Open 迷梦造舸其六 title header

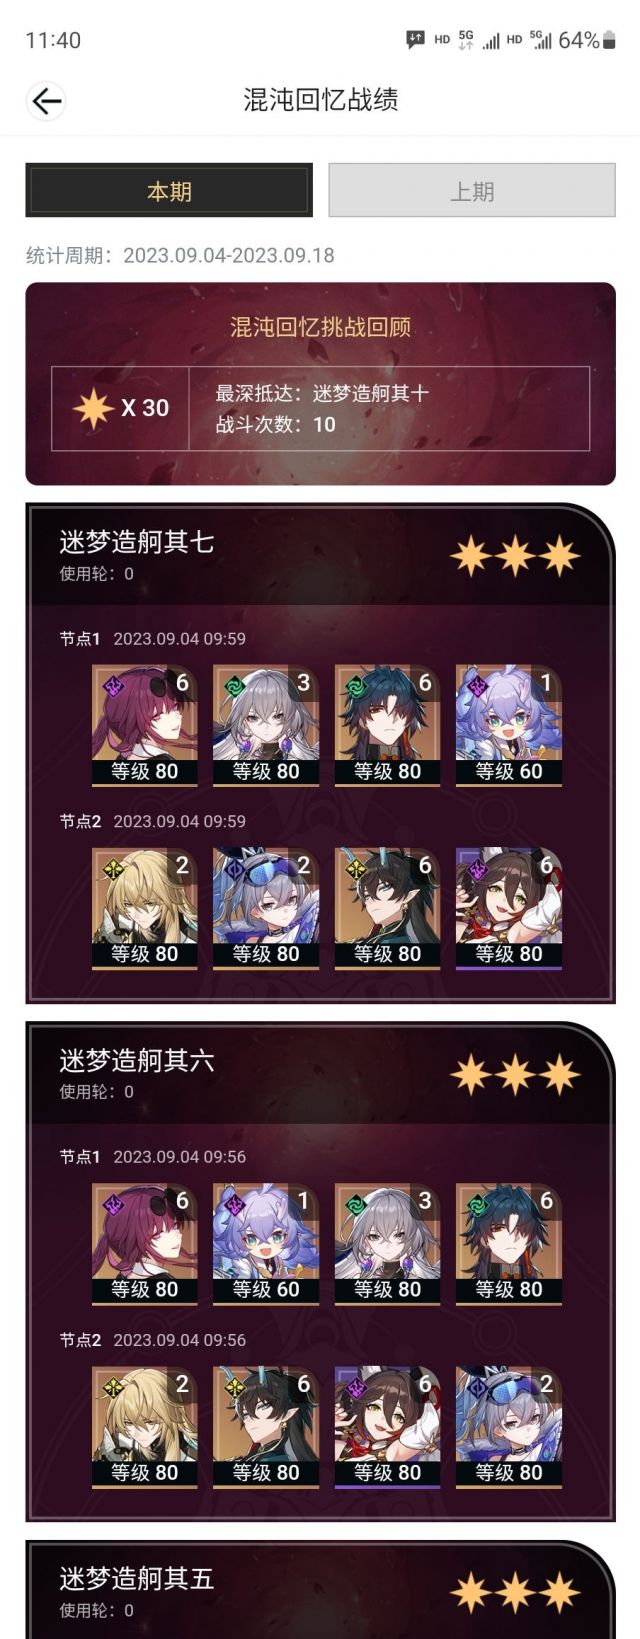[137, 1060]
